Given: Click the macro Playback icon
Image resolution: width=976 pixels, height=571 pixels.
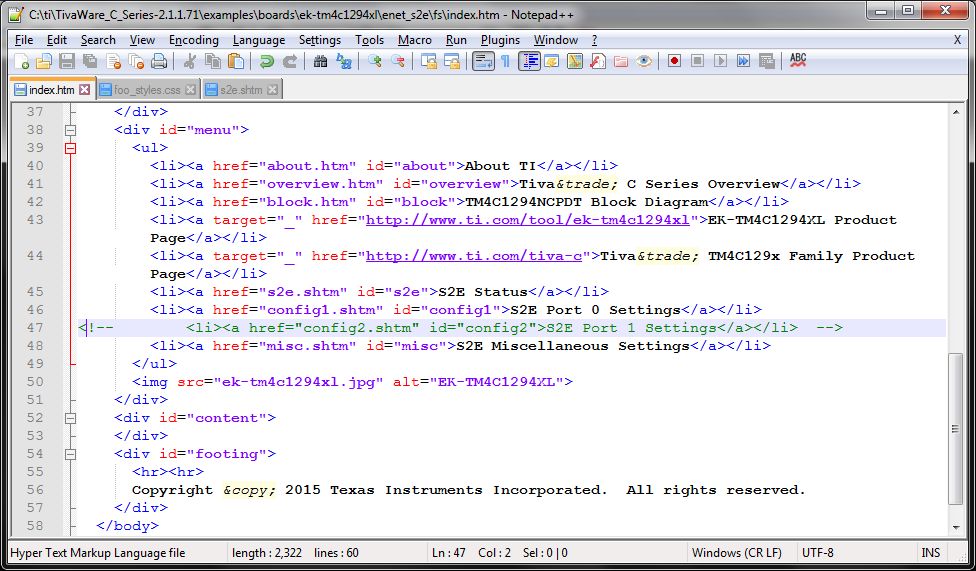Looking at the screenshot, I should [720, 61].
